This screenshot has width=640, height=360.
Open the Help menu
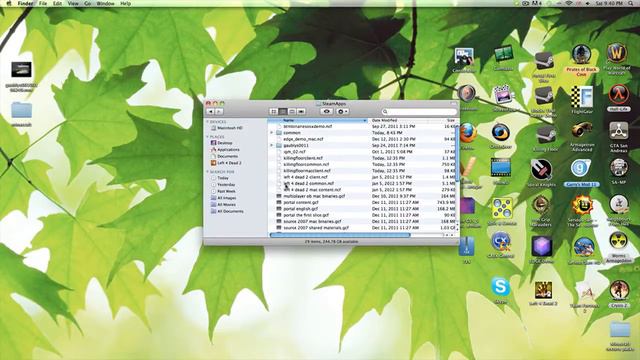tap(125, 3)
